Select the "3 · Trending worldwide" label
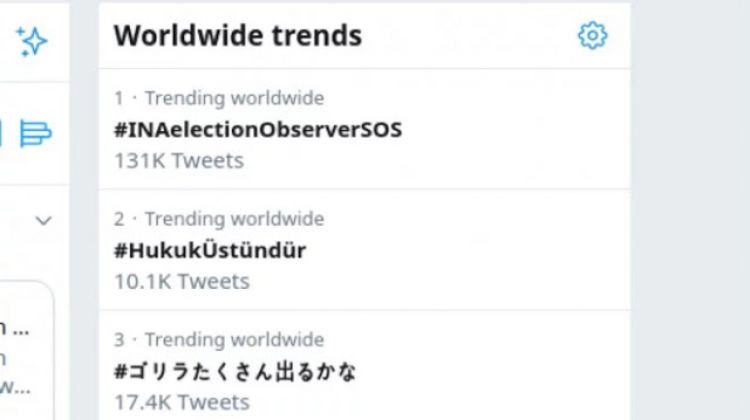Image resolution: width=750 pixels, height=420 pixels. point(218,340)
